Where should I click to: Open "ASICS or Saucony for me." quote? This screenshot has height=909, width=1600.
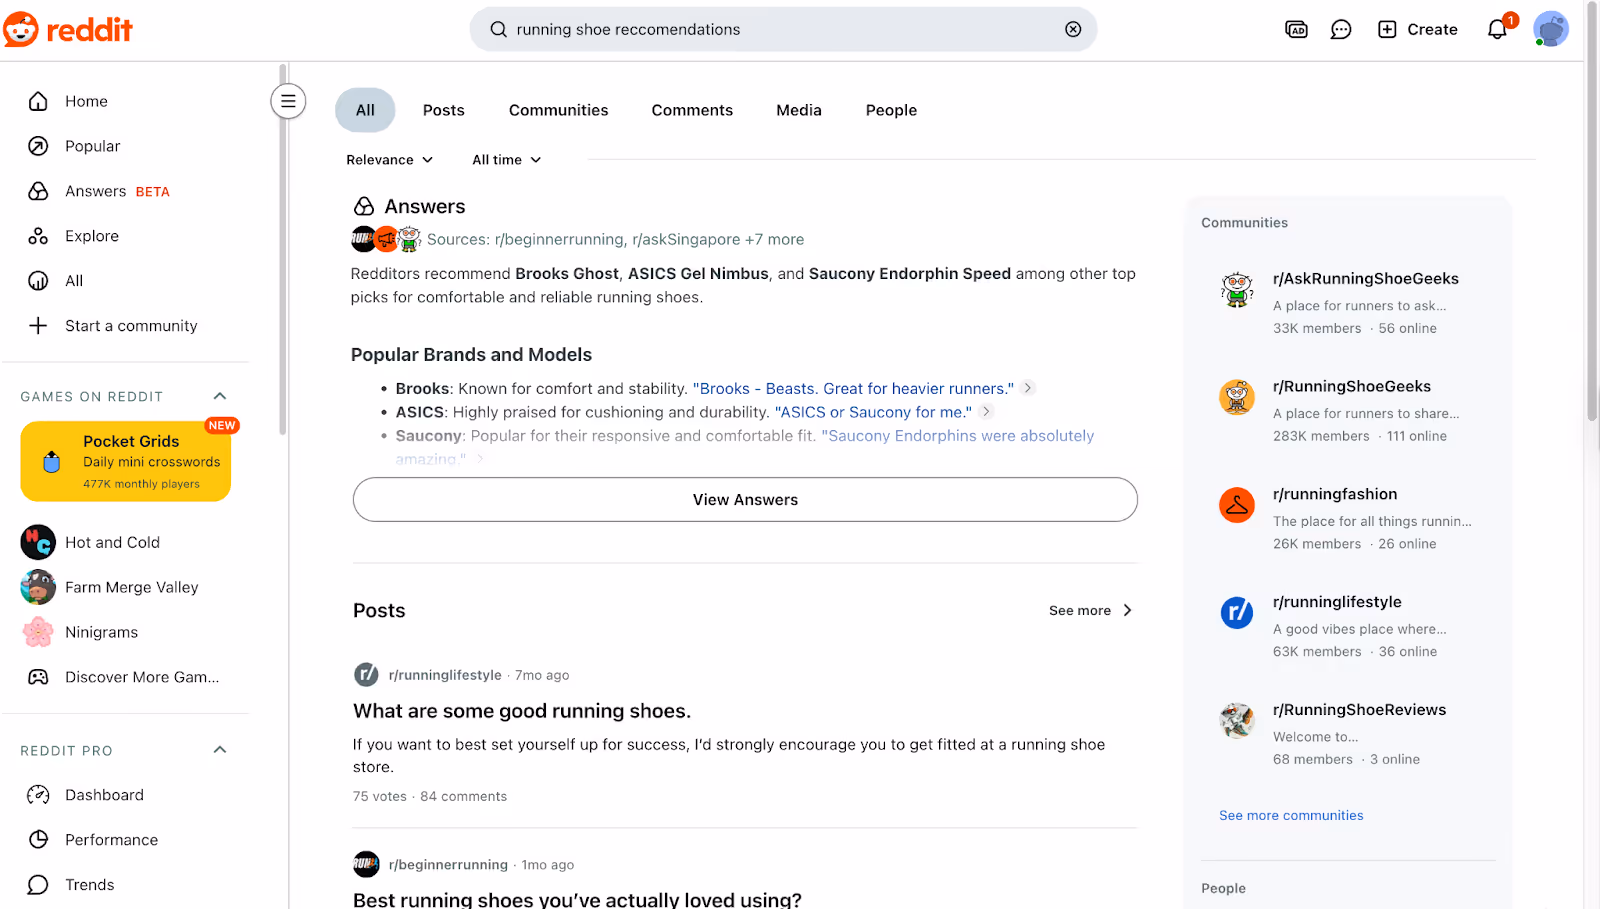[873, 412]
